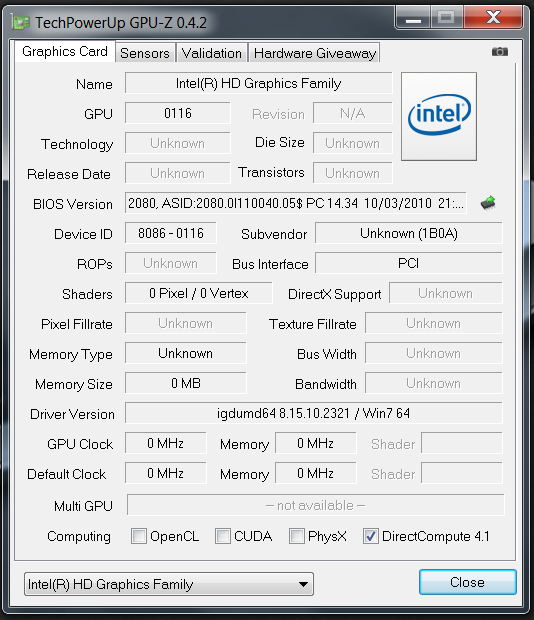
Task: Select the Hardware Giveaway tab
Action: pyautogui.click(x=315, y=53)
